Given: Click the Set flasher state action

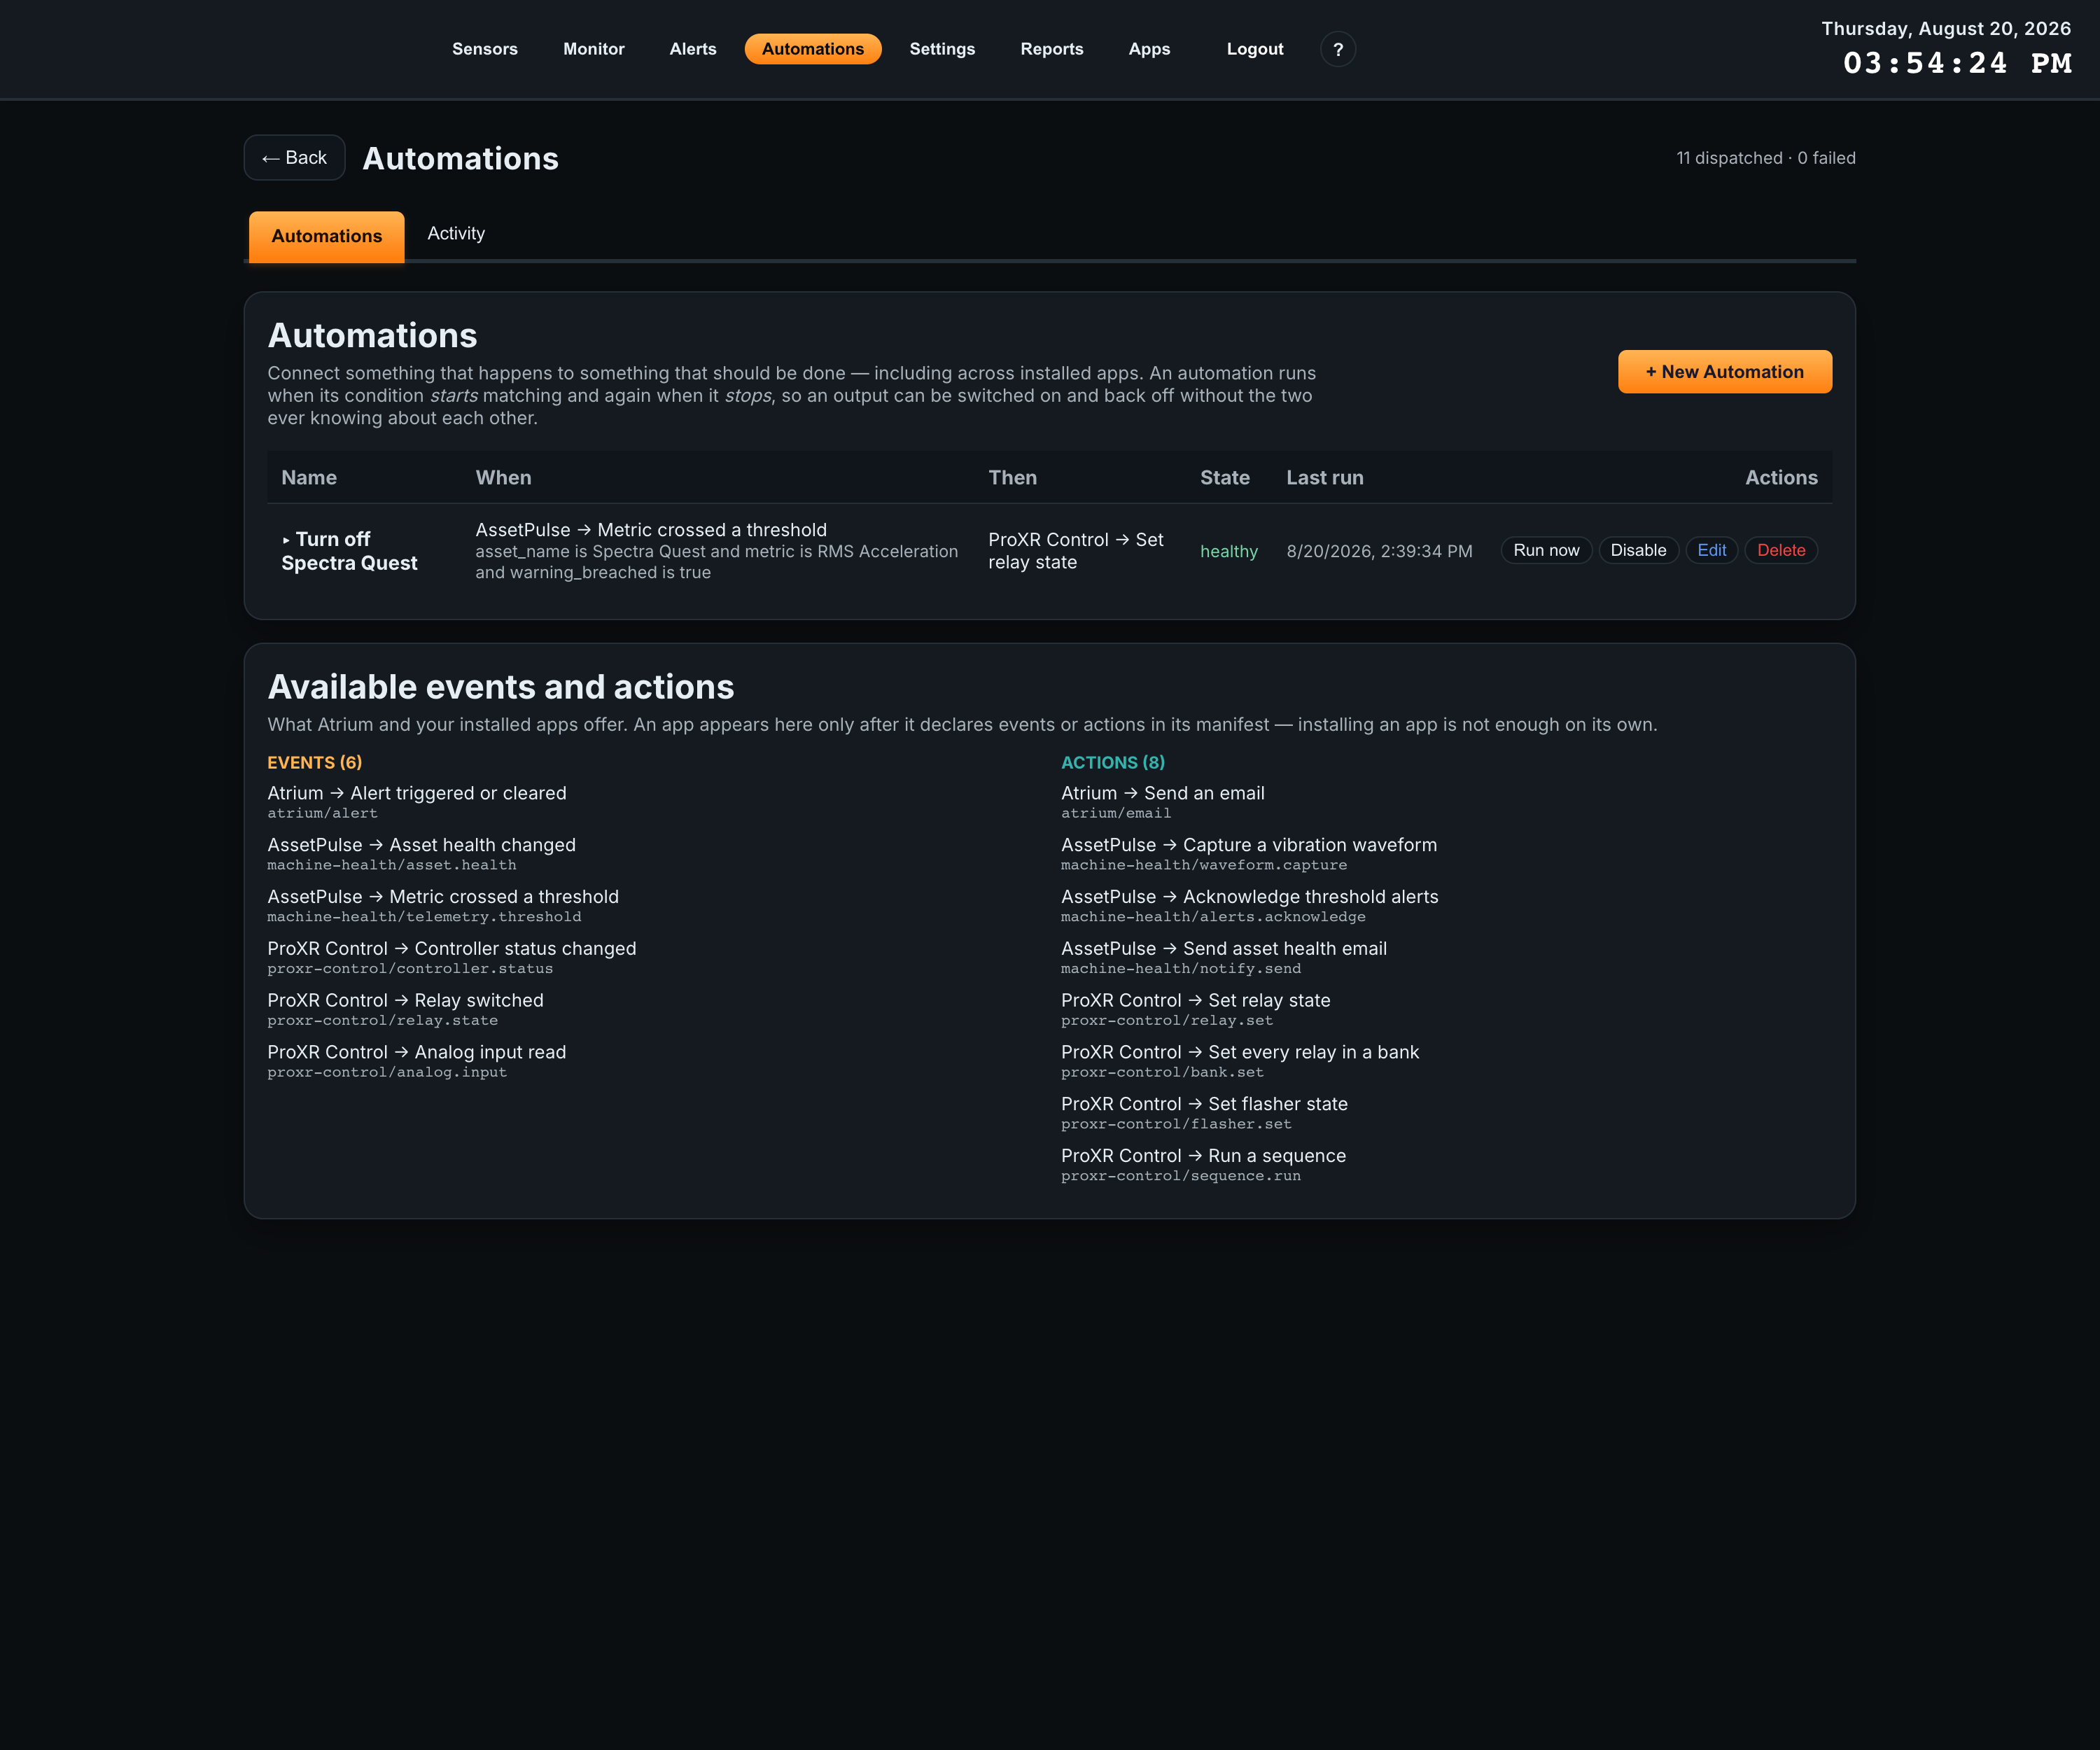Looking at the screenshot, I should (1204, 1104).
